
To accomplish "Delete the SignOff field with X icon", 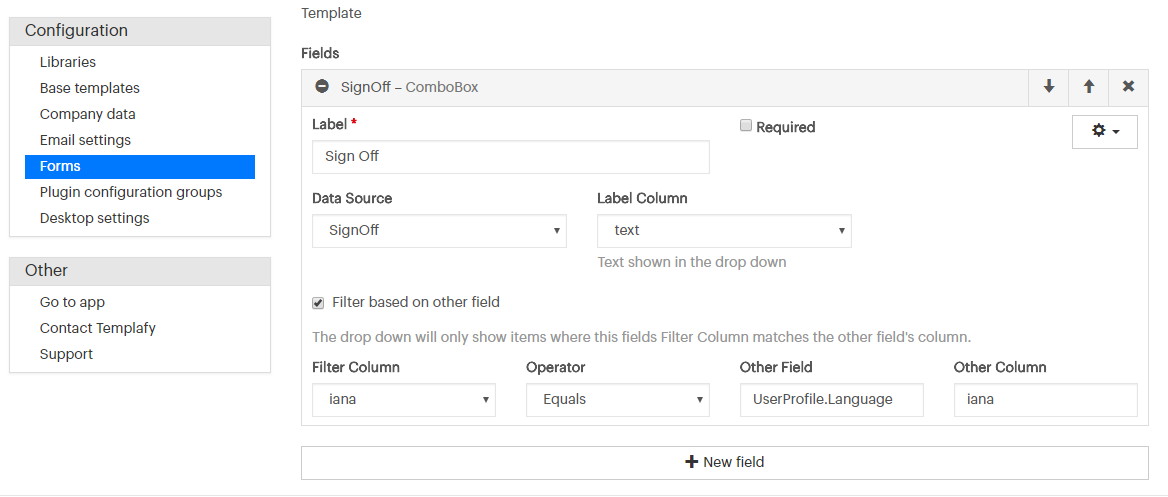I will pos(1129,87).
